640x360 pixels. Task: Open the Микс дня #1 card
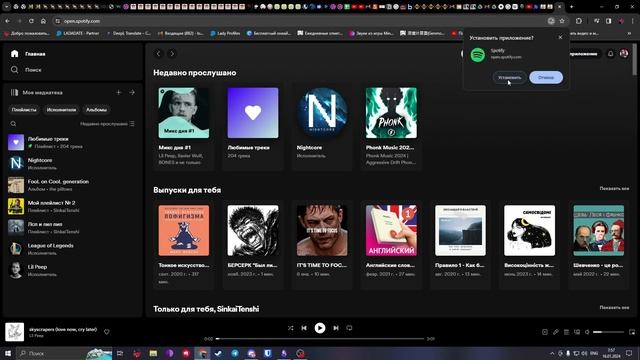coord(184,126)
